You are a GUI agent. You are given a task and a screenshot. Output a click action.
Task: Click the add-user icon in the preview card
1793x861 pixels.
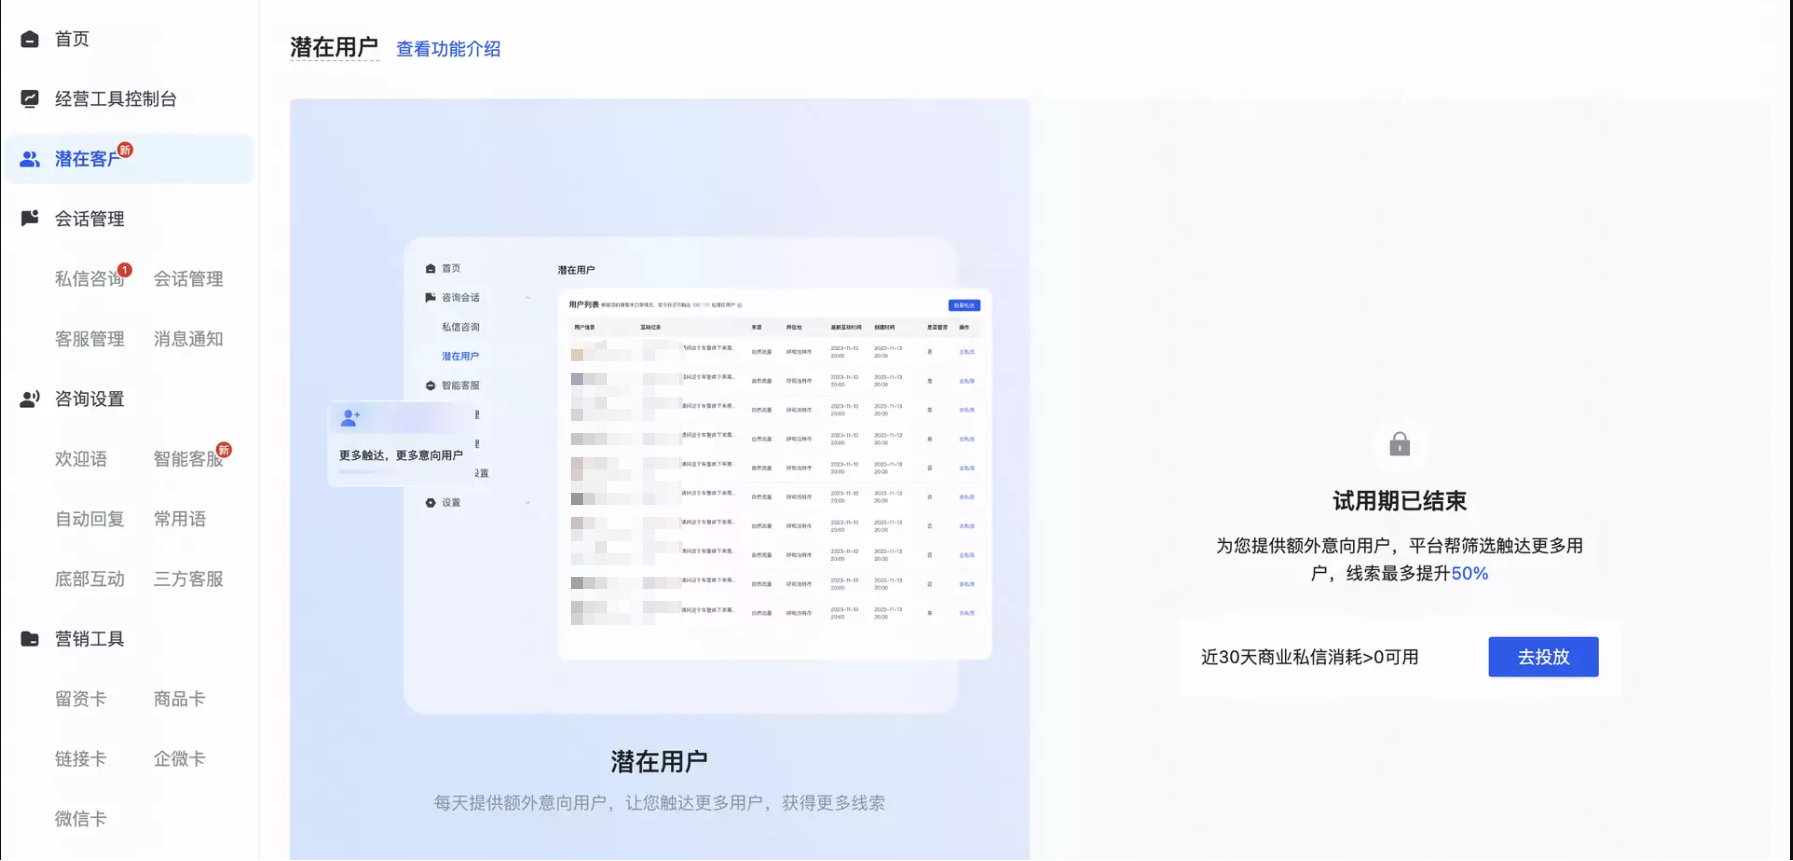tap(350, 418)
